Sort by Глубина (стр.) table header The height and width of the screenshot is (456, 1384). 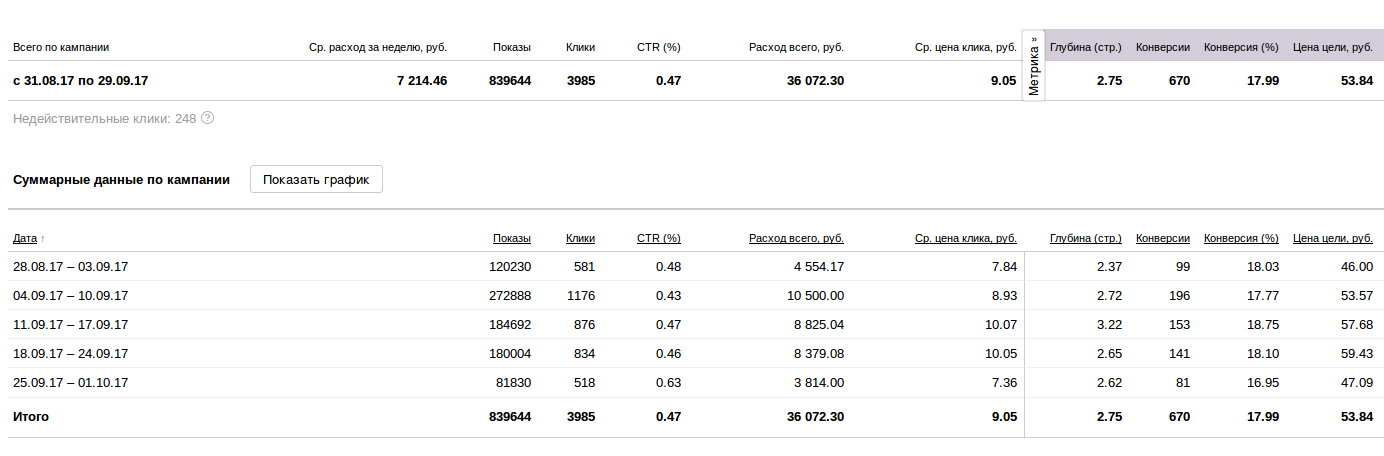[x=1085, y=239]
